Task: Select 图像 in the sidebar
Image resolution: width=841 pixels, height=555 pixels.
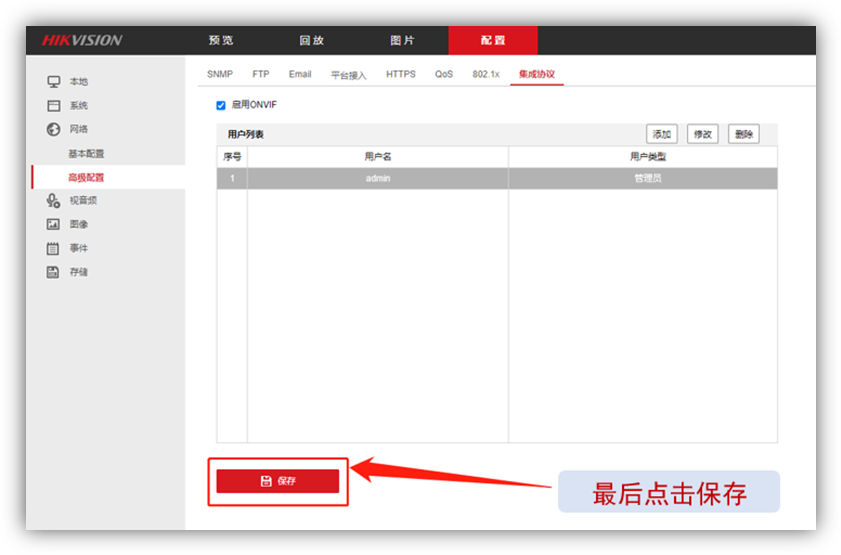Action: pos(79,224)
